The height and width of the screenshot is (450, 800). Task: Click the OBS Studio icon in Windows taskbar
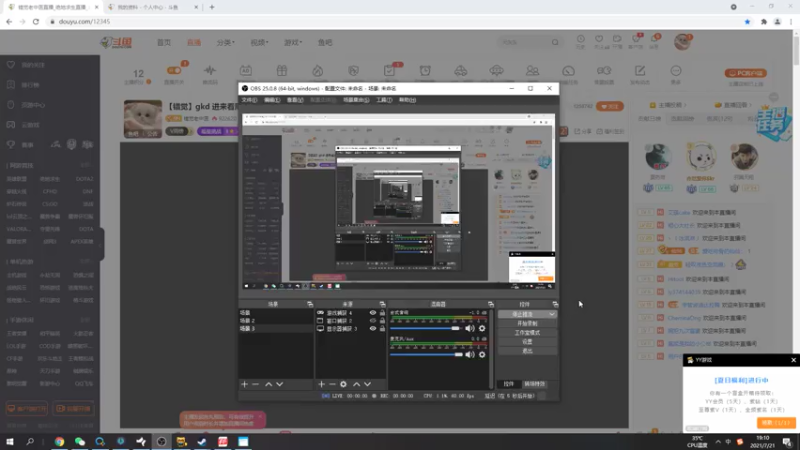point(161,442)
